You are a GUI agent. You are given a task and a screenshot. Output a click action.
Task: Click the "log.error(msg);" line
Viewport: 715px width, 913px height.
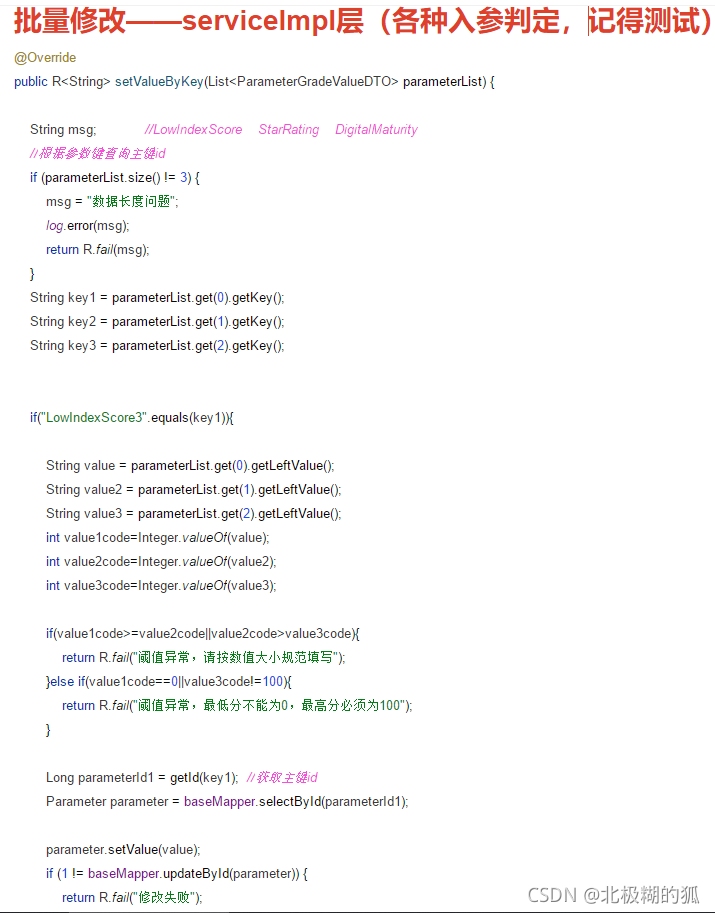pyautogui.click(x=88, y=225)
